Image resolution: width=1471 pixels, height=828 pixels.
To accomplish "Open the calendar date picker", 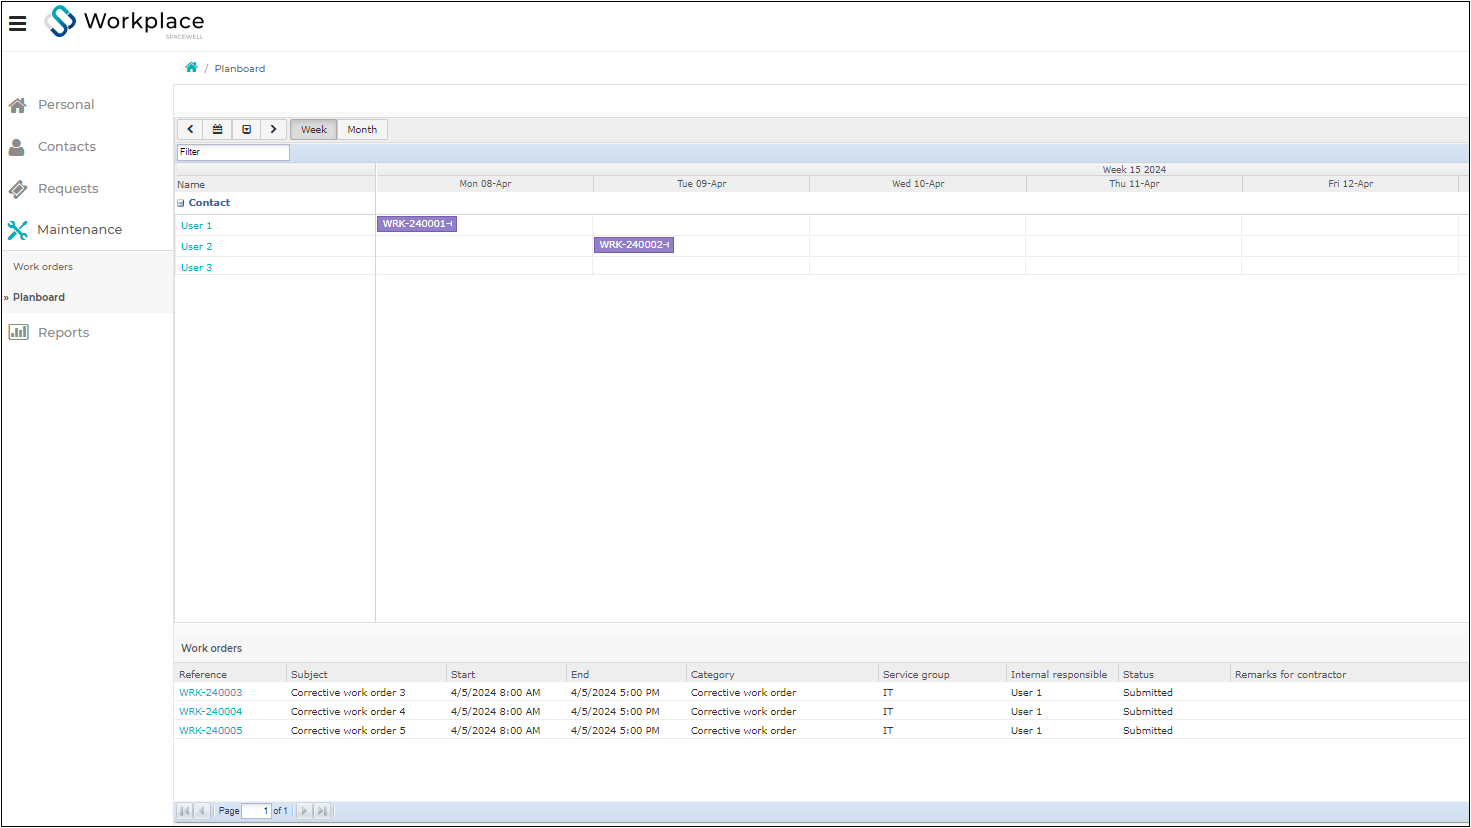I will pos(217,129).
